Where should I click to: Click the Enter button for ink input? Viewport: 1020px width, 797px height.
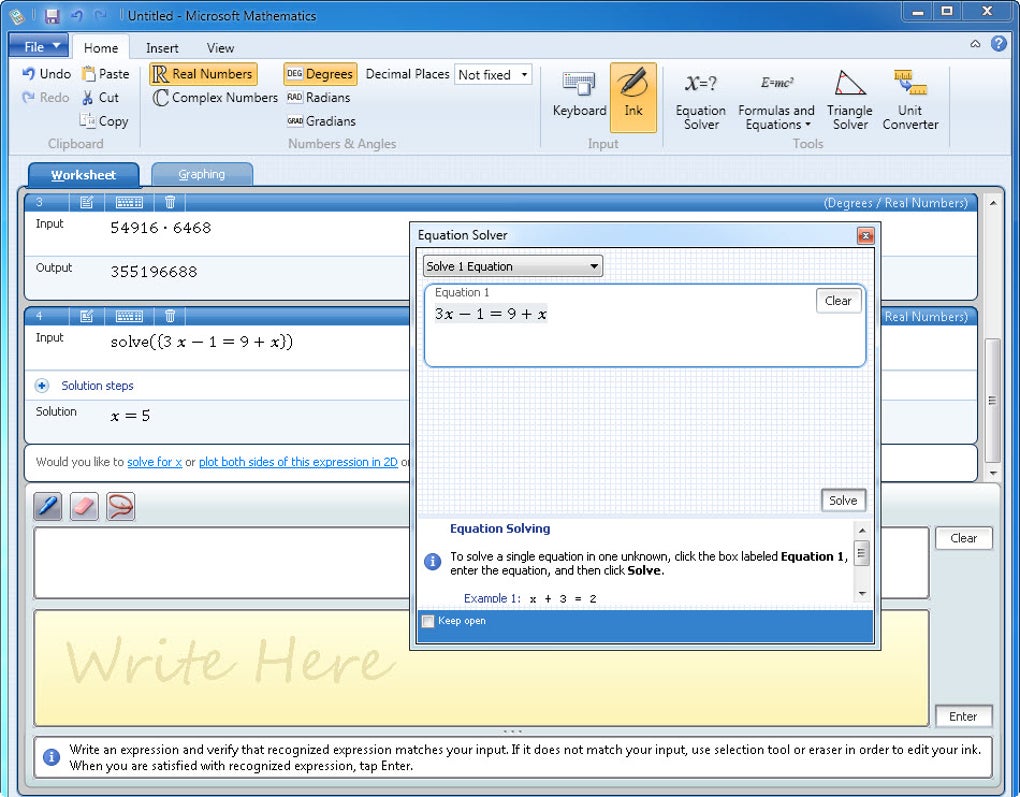click(x=963, y=716)
